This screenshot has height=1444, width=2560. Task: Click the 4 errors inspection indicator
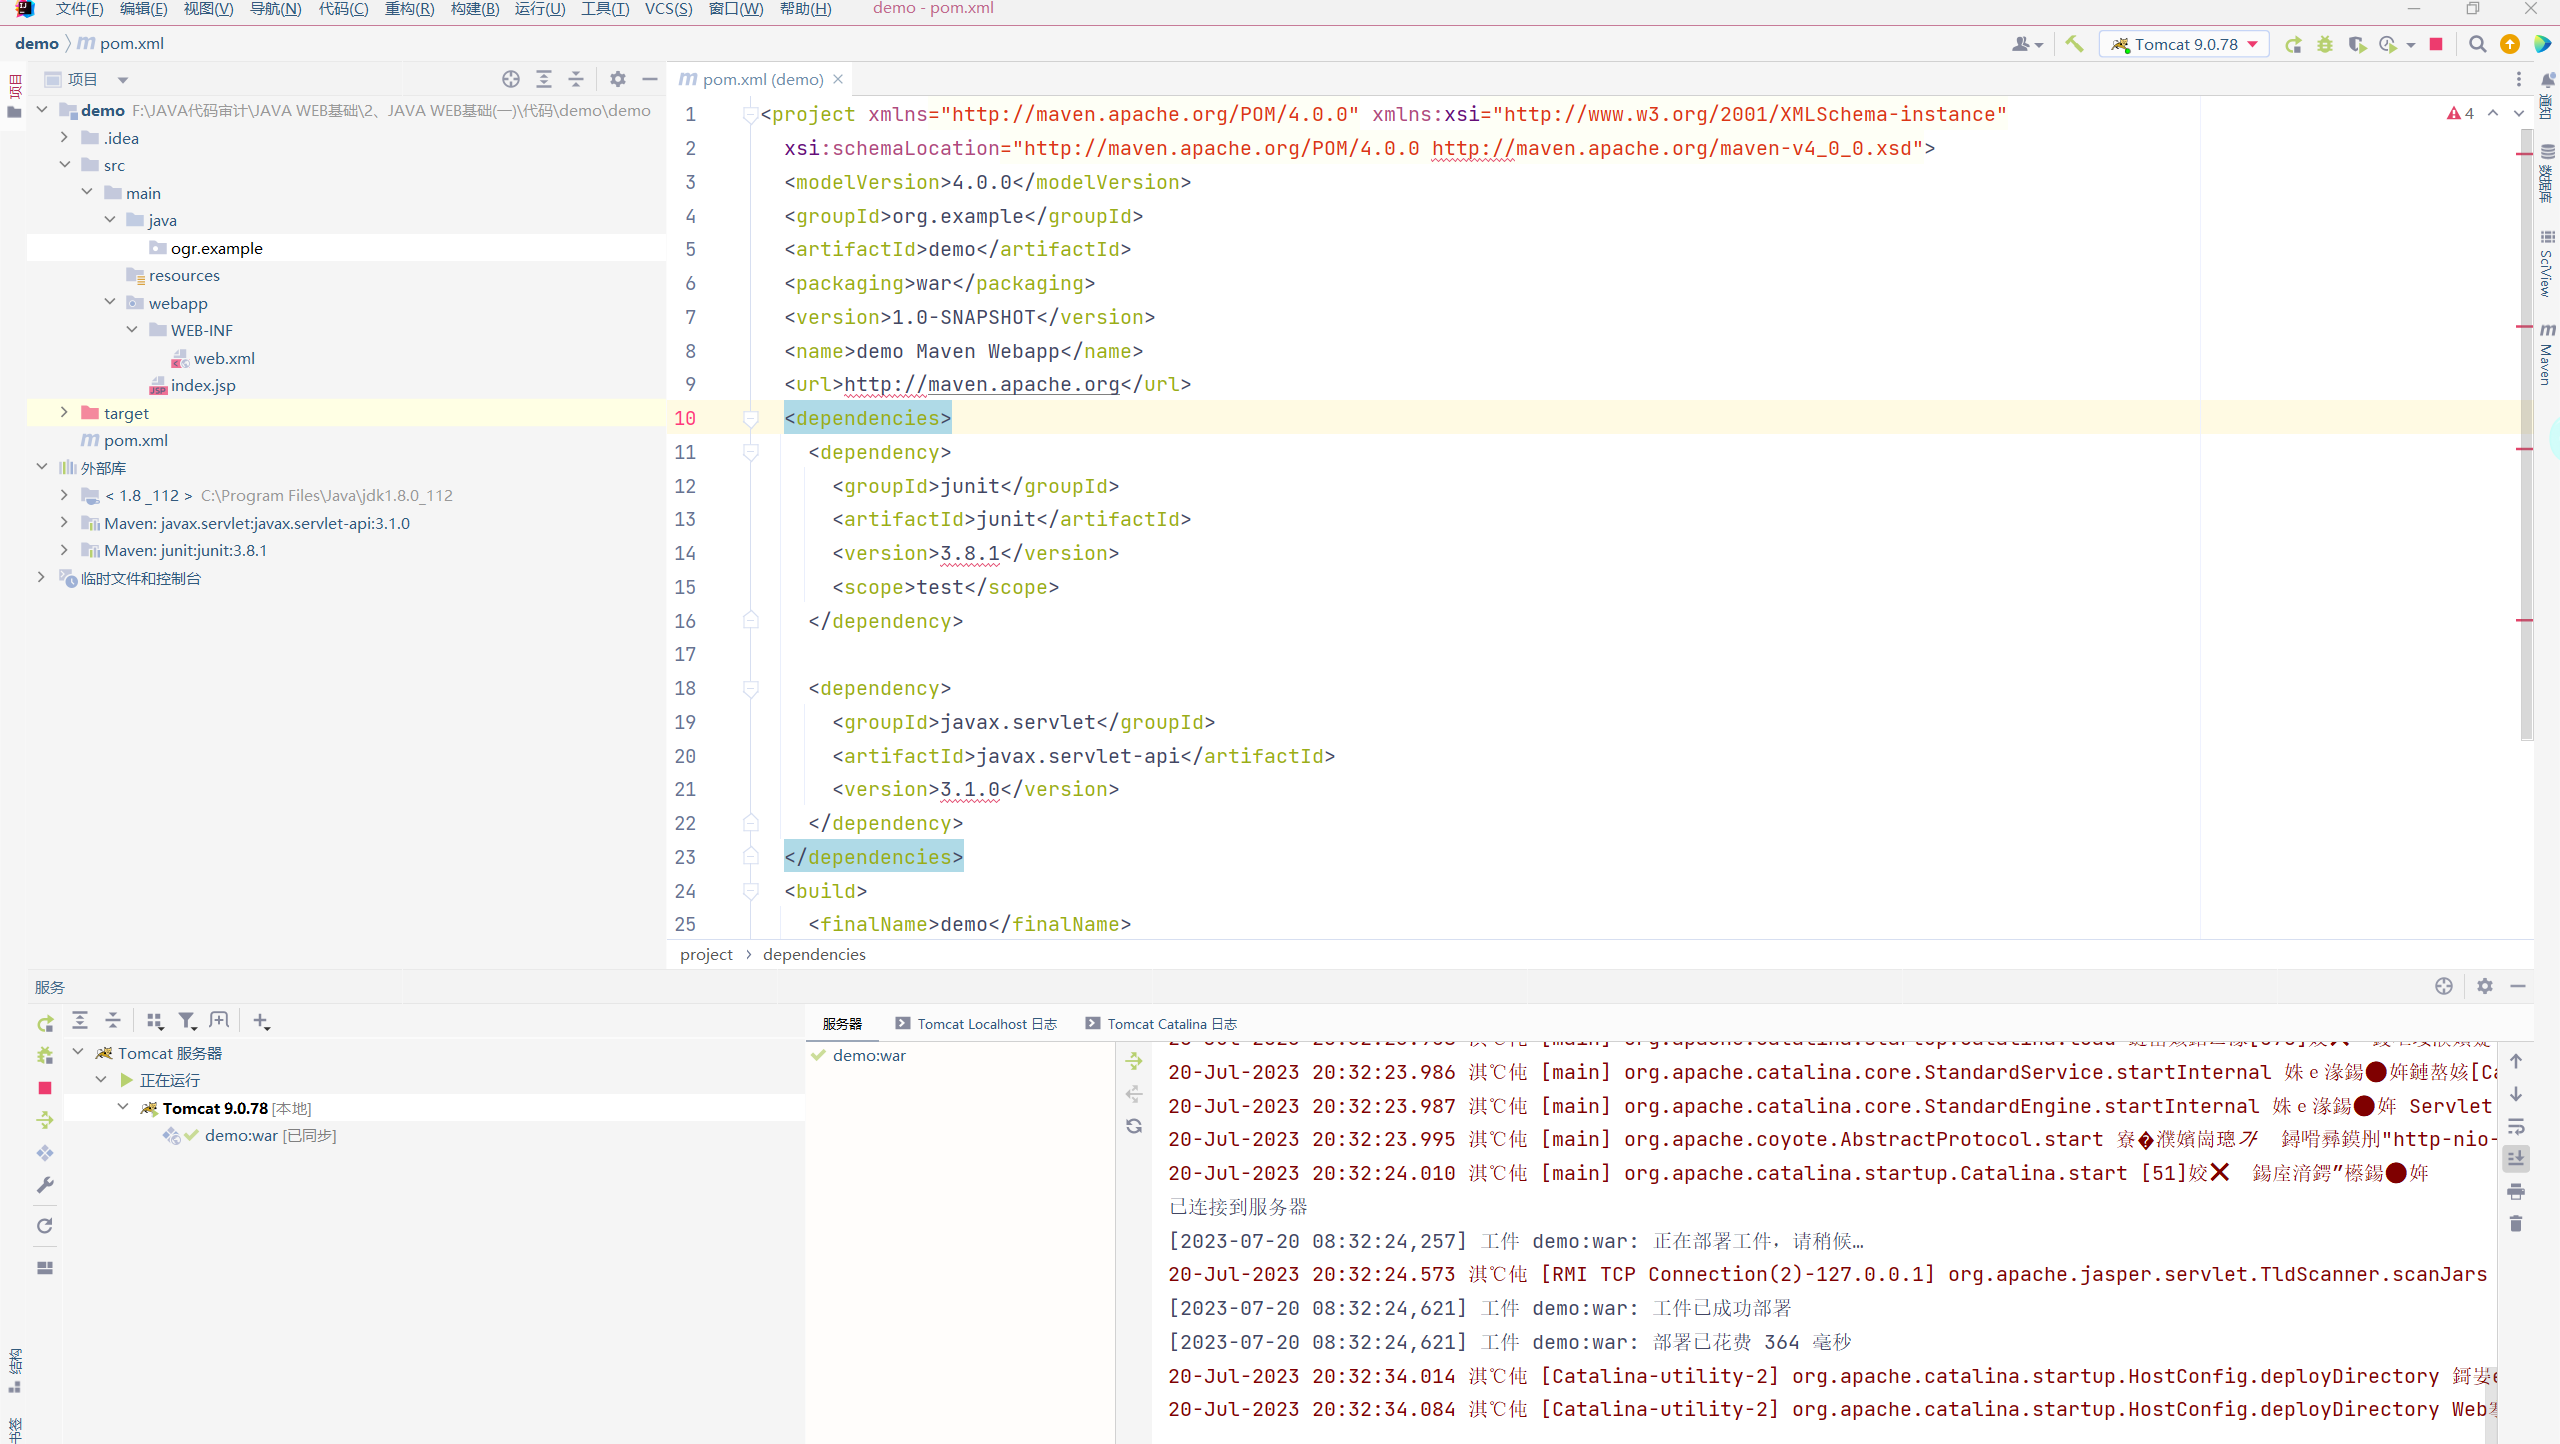point(2461,113)
